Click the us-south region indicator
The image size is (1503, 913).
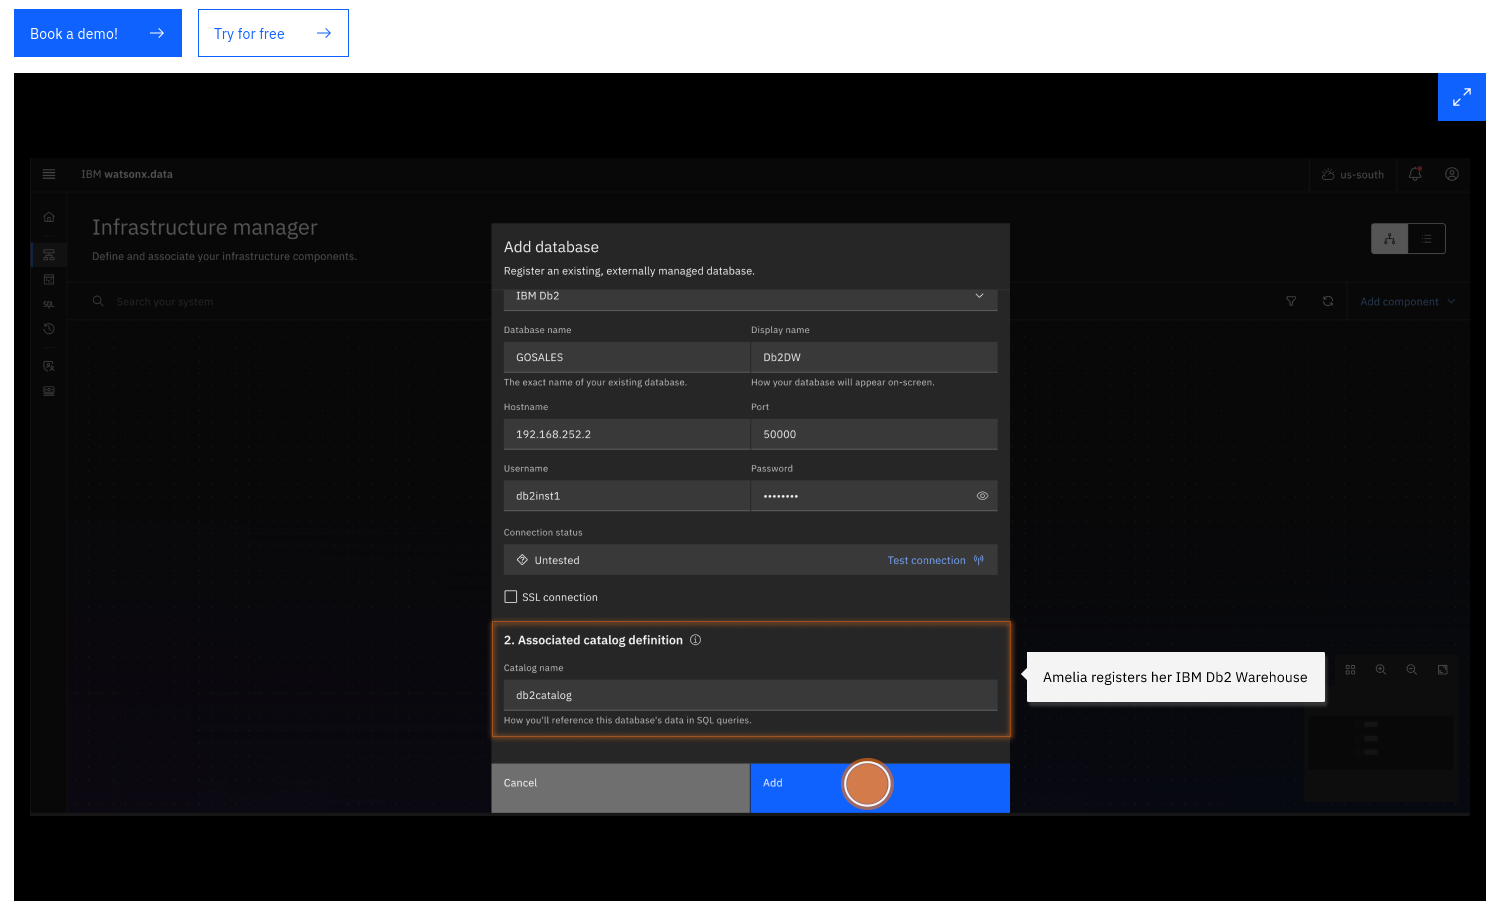[x=1353, y=174]
